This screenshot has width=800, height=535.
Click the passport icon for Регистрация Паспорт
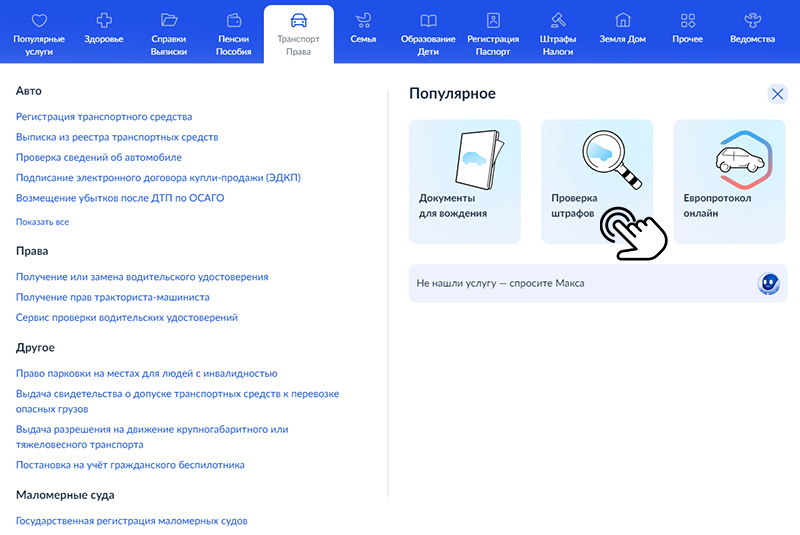click(x=493, y=20)
